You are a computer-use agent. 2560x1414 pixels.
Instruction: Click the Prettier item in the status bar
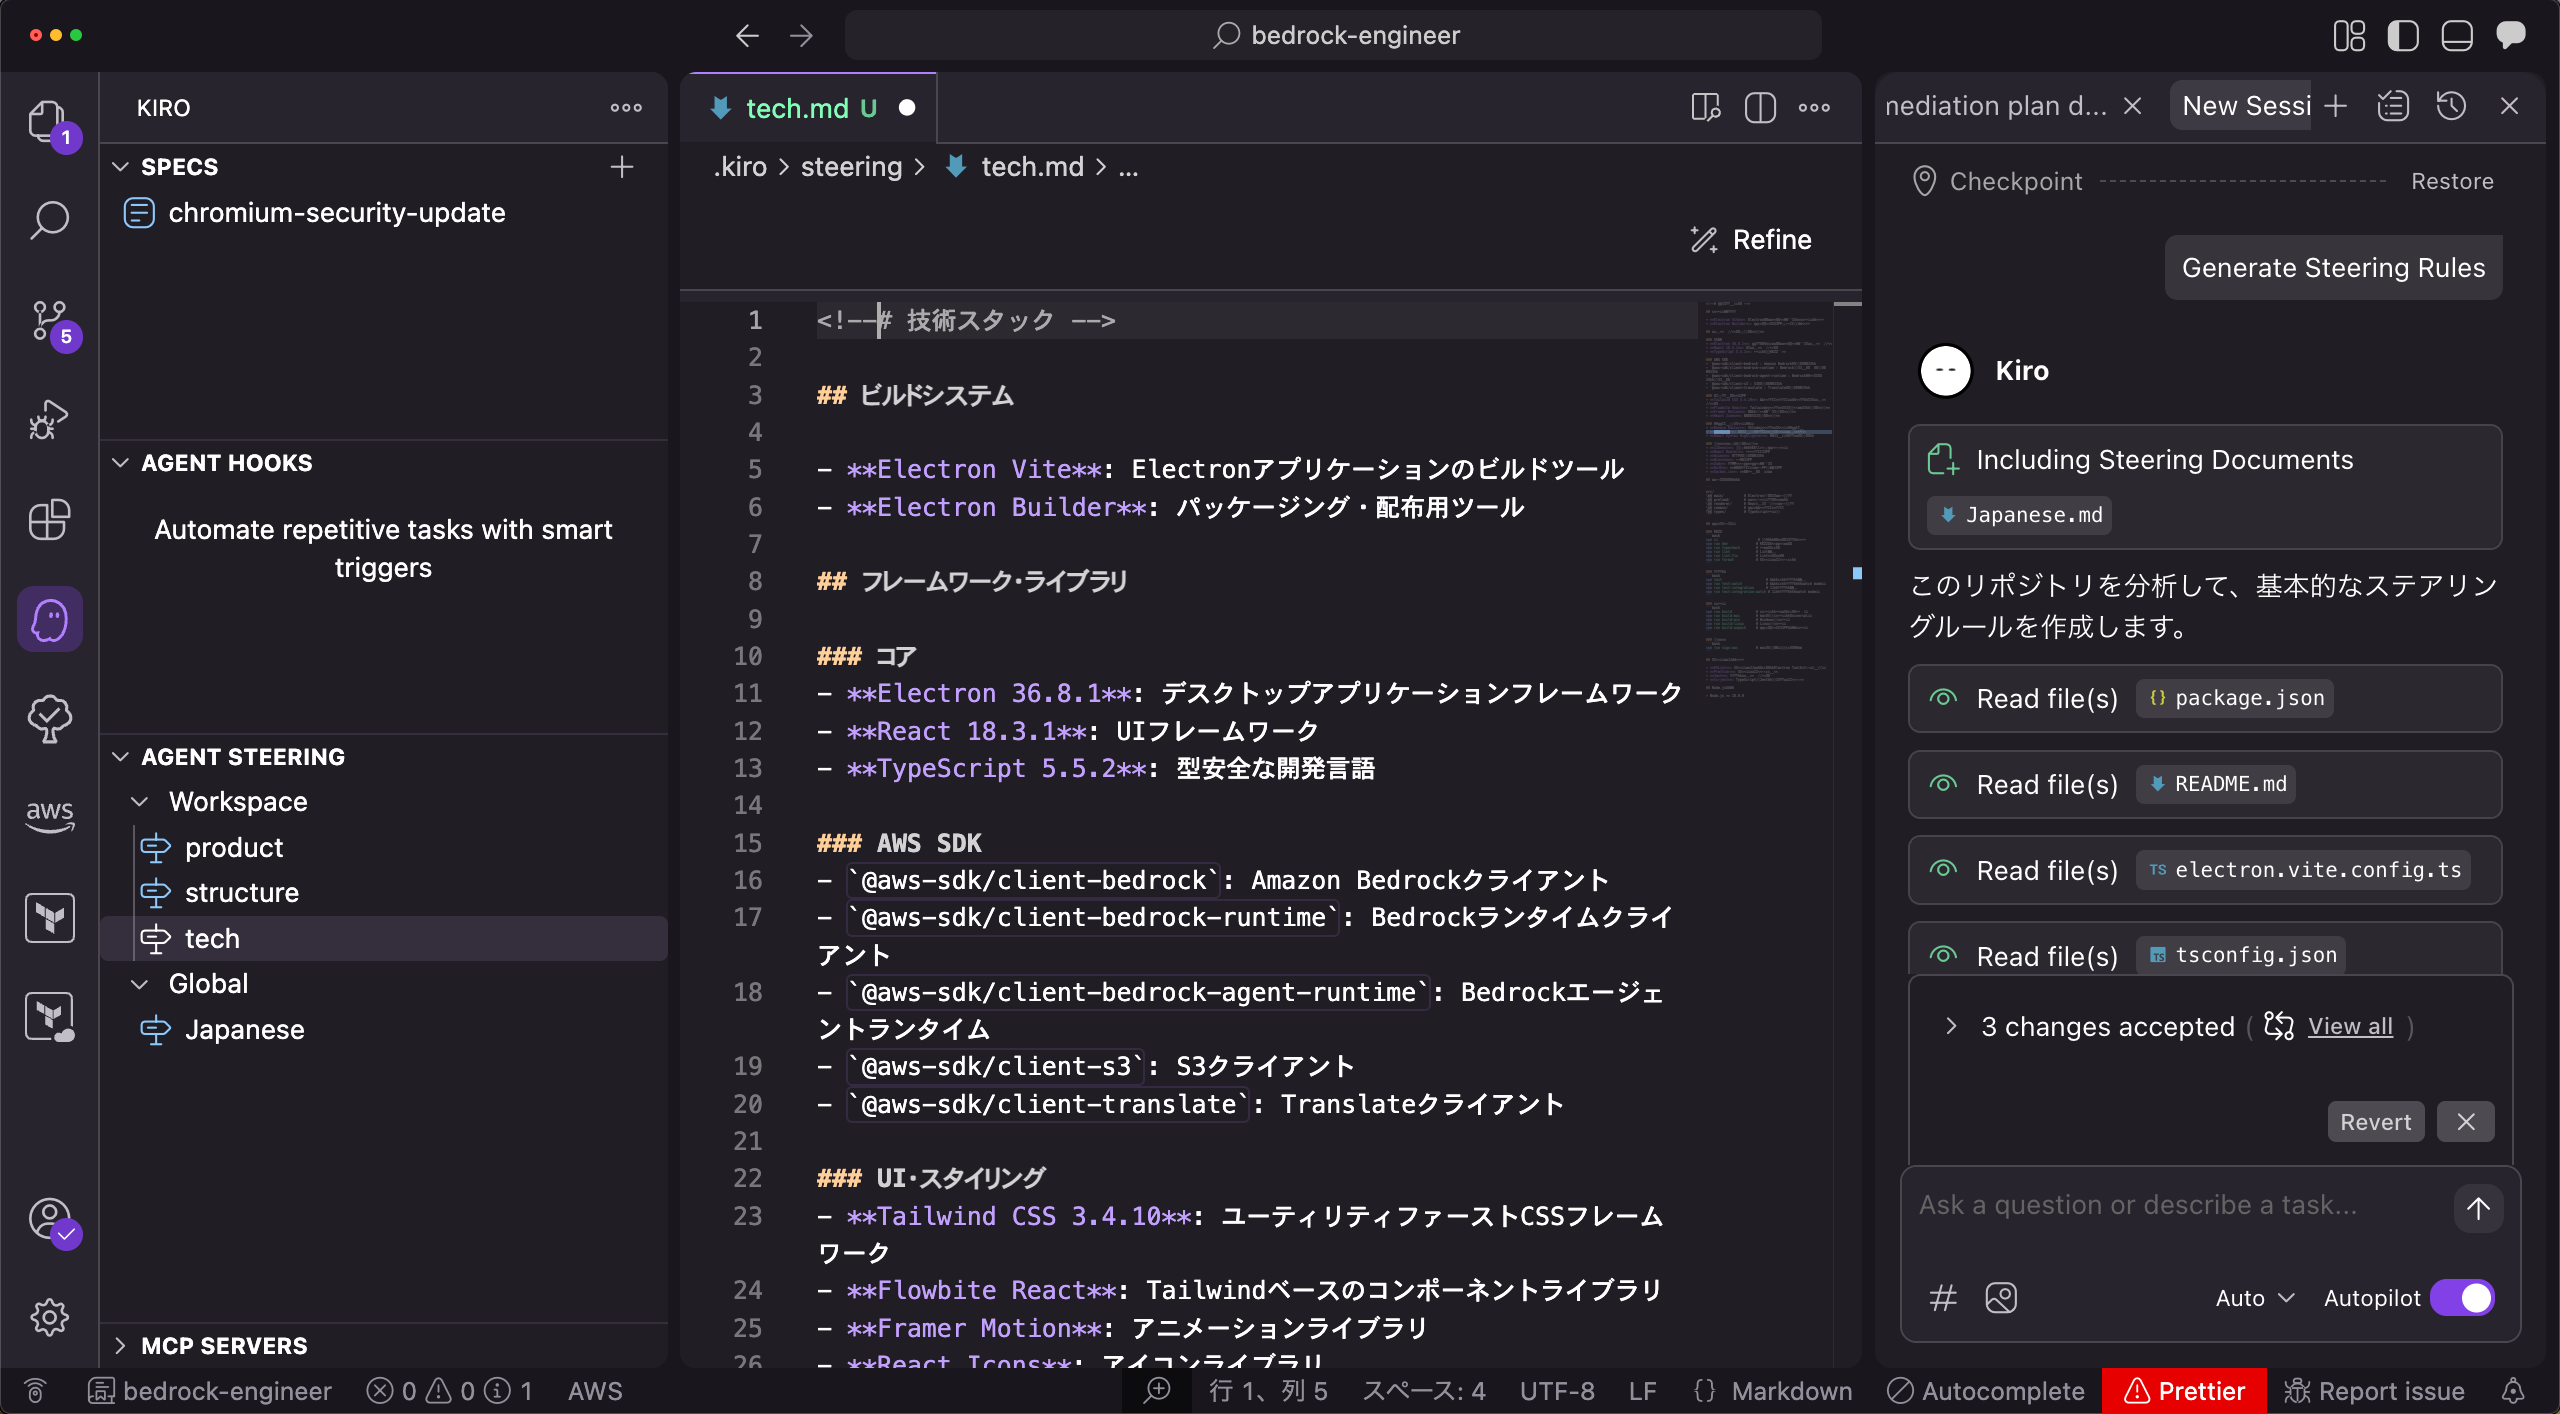pos(2185,1390)
